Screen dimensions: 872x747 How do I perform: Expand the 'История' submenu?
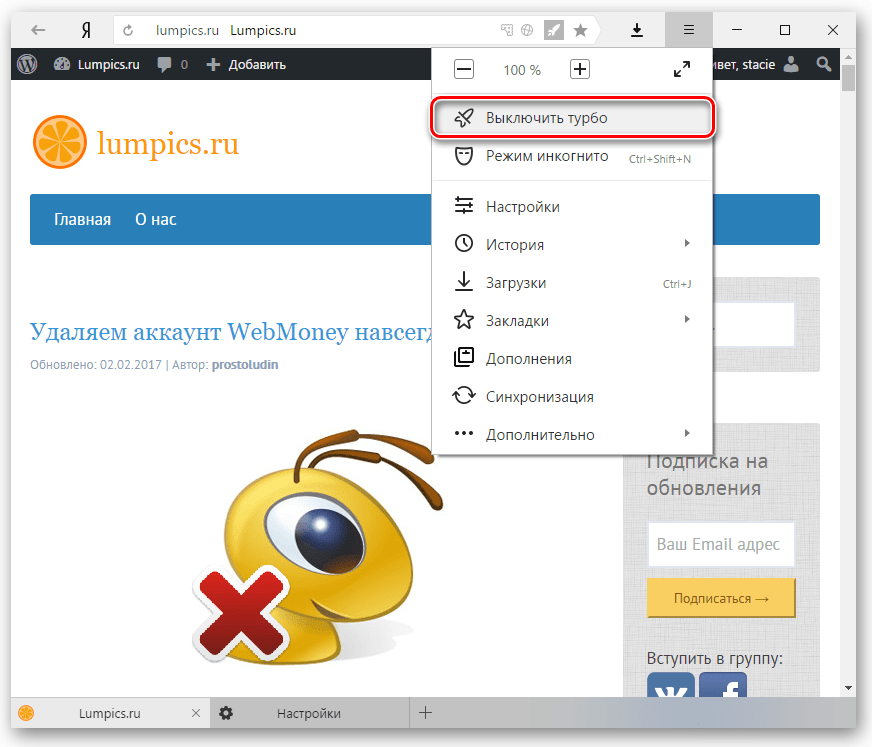click(x=572, y=245)
